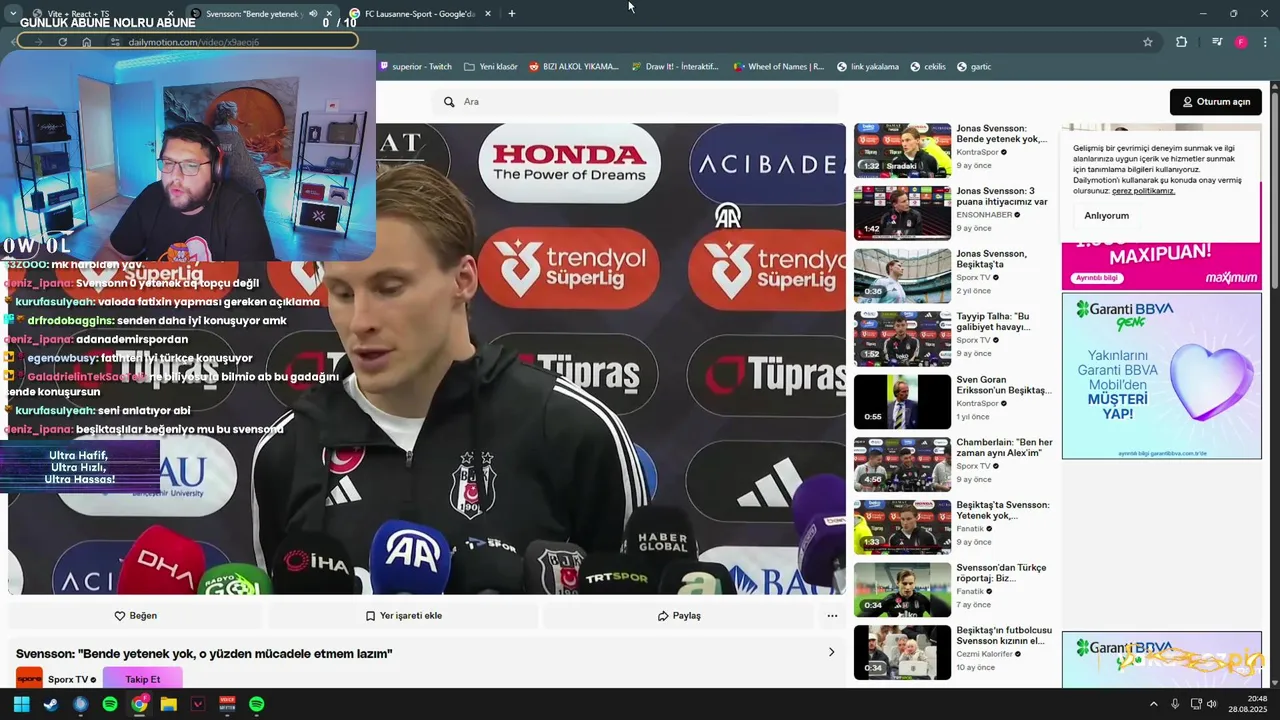The image size is (1280, 720).
Task: Accept cookies with the Anlıyorum button
Action: pyautogui.click(x=1106, y=216)
